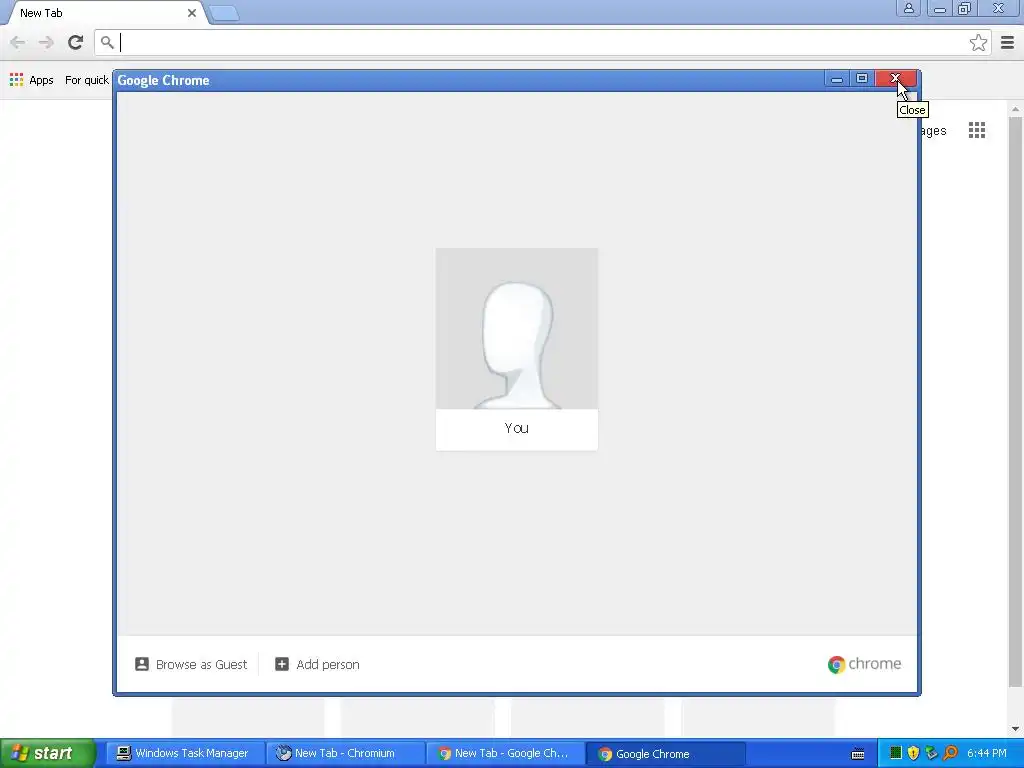
Task: Click the search magnifier icon in the address bar
Action: point(107,42)
